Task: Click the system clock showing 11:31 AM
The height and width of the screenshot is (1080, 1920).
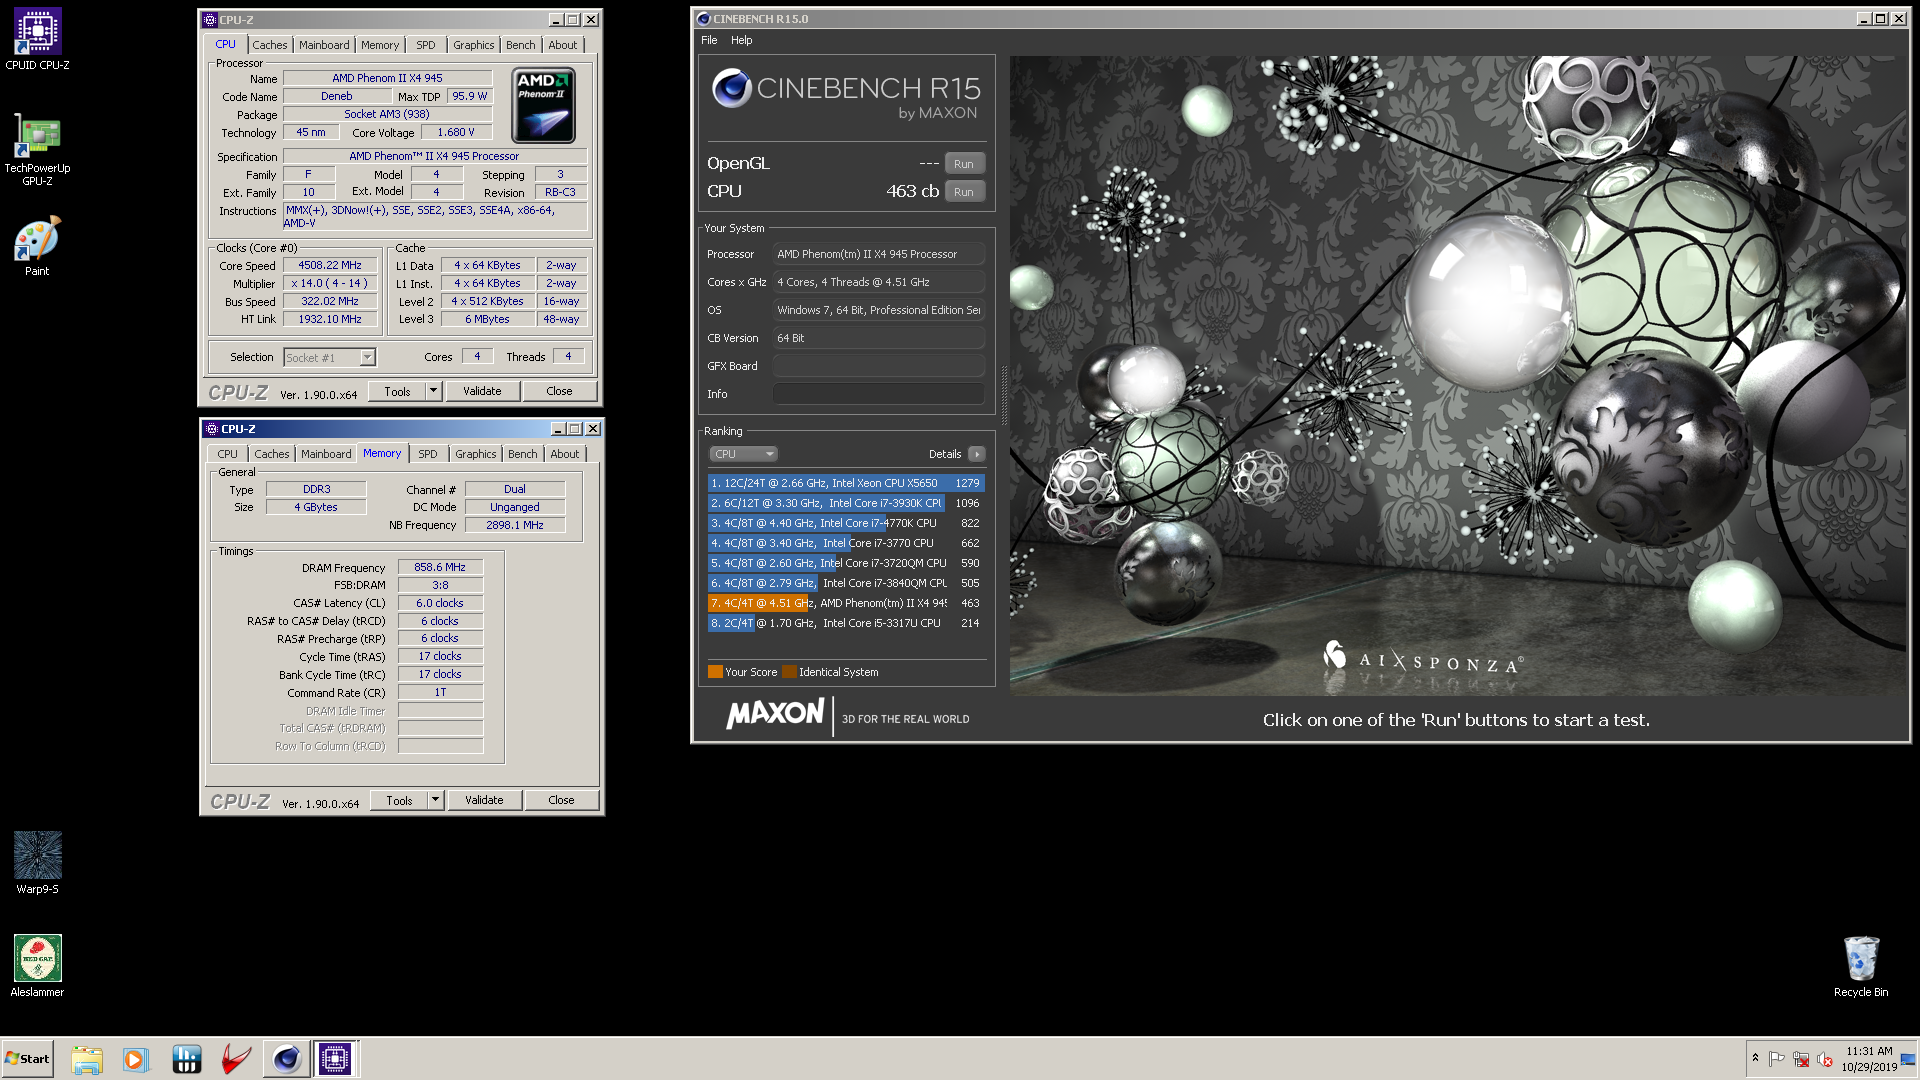Action: point(1869,1059)
